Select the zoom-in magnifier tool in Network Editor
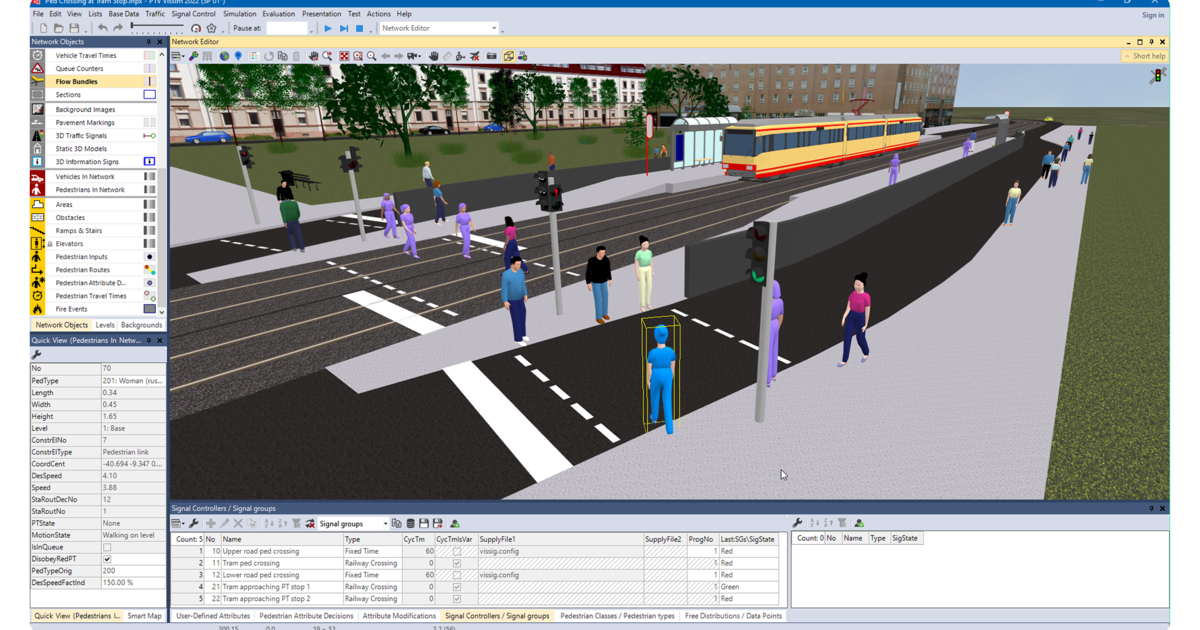Image resolution: width=1200 pixels, height=630 pixels. click(x=370, y=56)
